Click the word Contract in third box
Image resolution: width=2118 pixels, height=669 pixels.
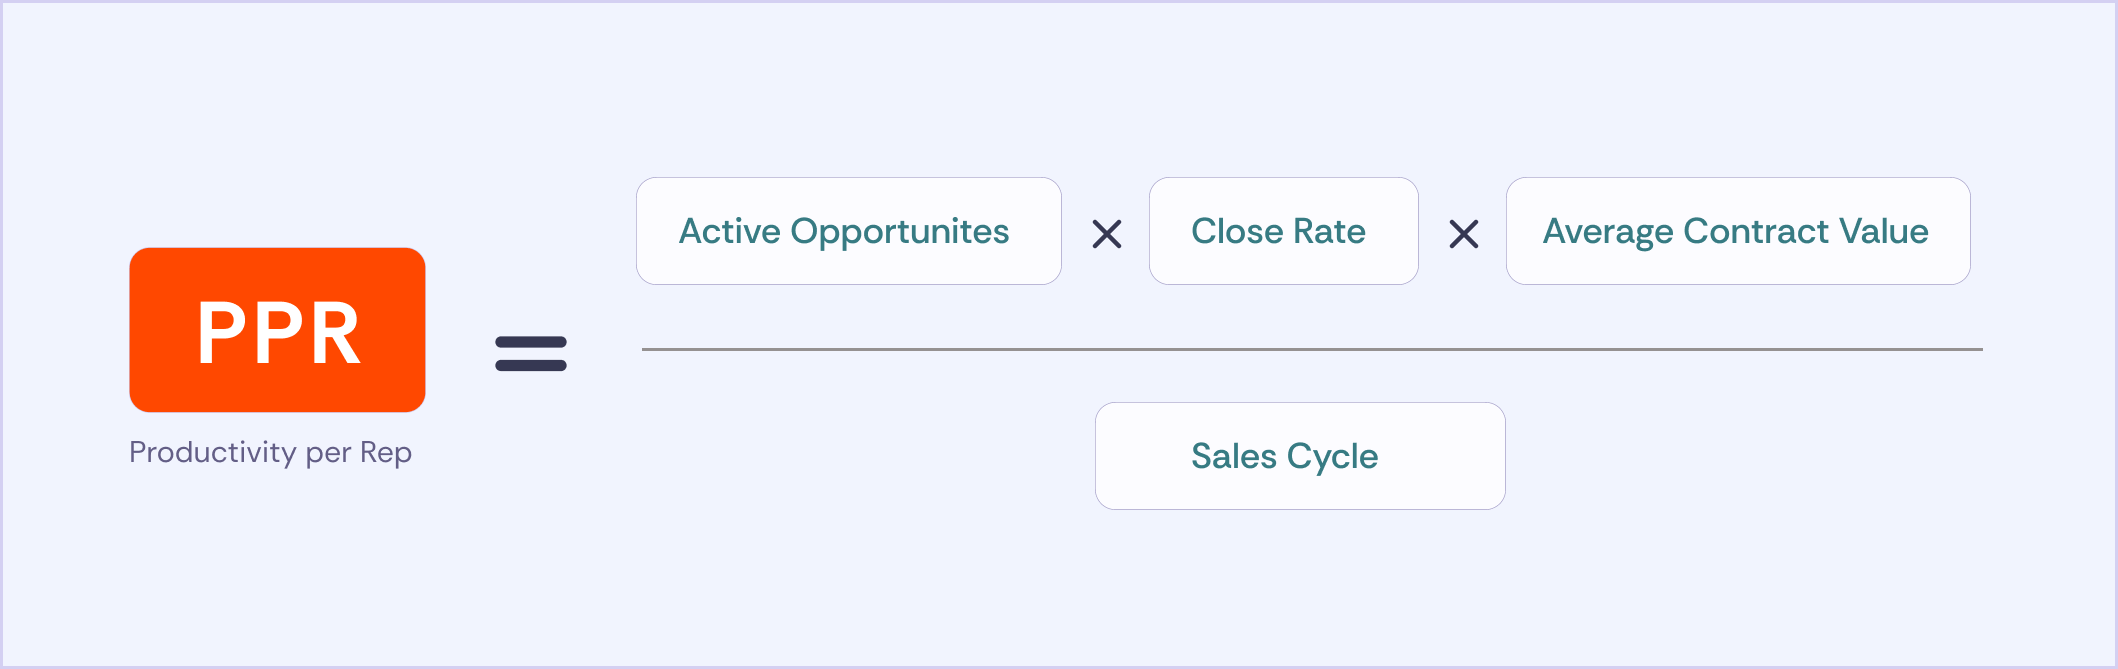pyautogui.click(x=1756, y=231)
